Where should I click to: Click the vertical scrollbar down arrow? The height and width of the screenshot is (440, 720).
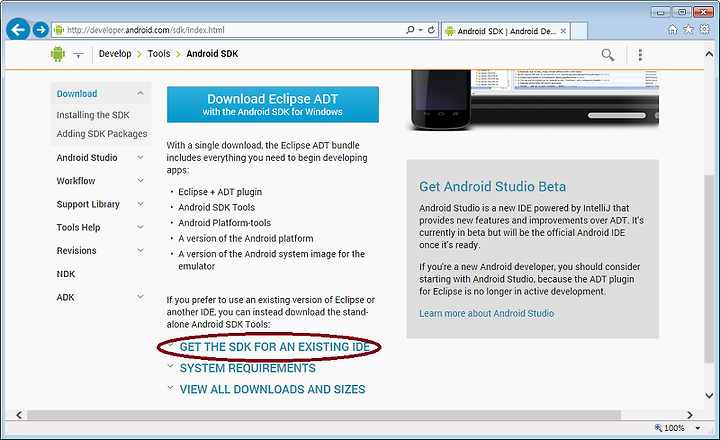[x=709, y=395]
